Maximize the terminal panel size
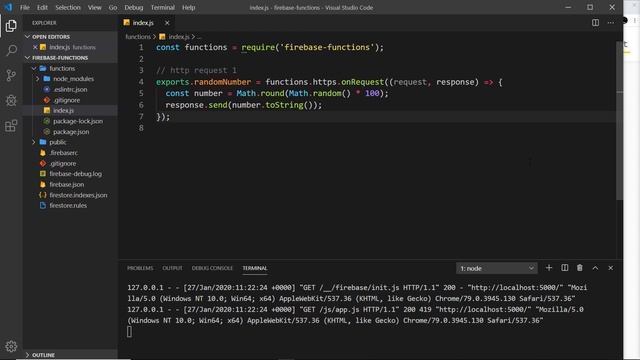The width and height of the screenshot is (640, 360). click(595, 268)
